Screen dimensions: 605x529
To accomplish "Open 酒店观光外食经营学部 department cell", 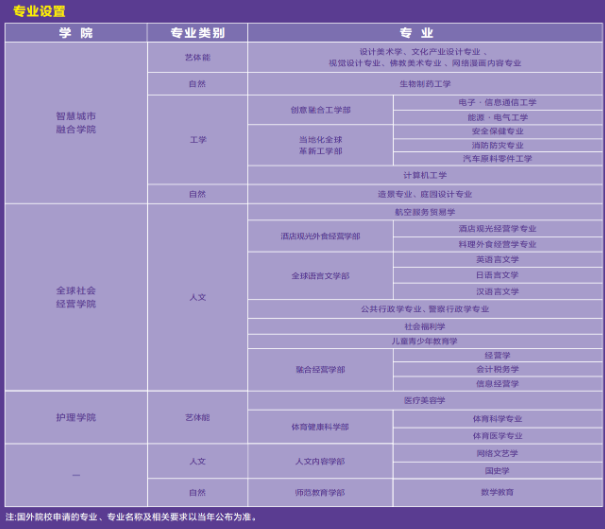I will click(320, 236).
